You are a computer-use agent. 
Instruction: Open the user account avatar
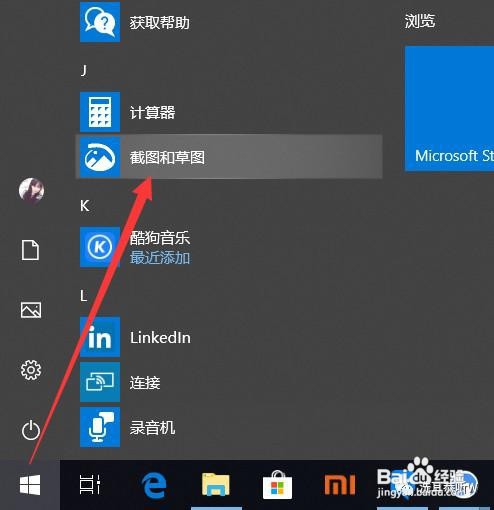click(x=31, y=190)
